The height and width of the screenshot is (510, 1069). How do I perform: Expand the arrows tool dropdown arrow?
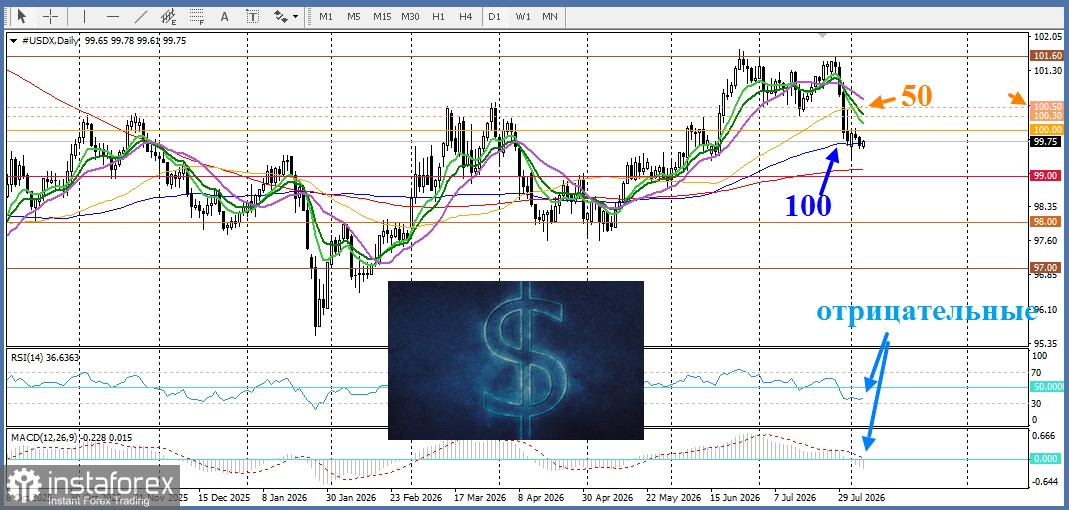[x=295, y=16]
